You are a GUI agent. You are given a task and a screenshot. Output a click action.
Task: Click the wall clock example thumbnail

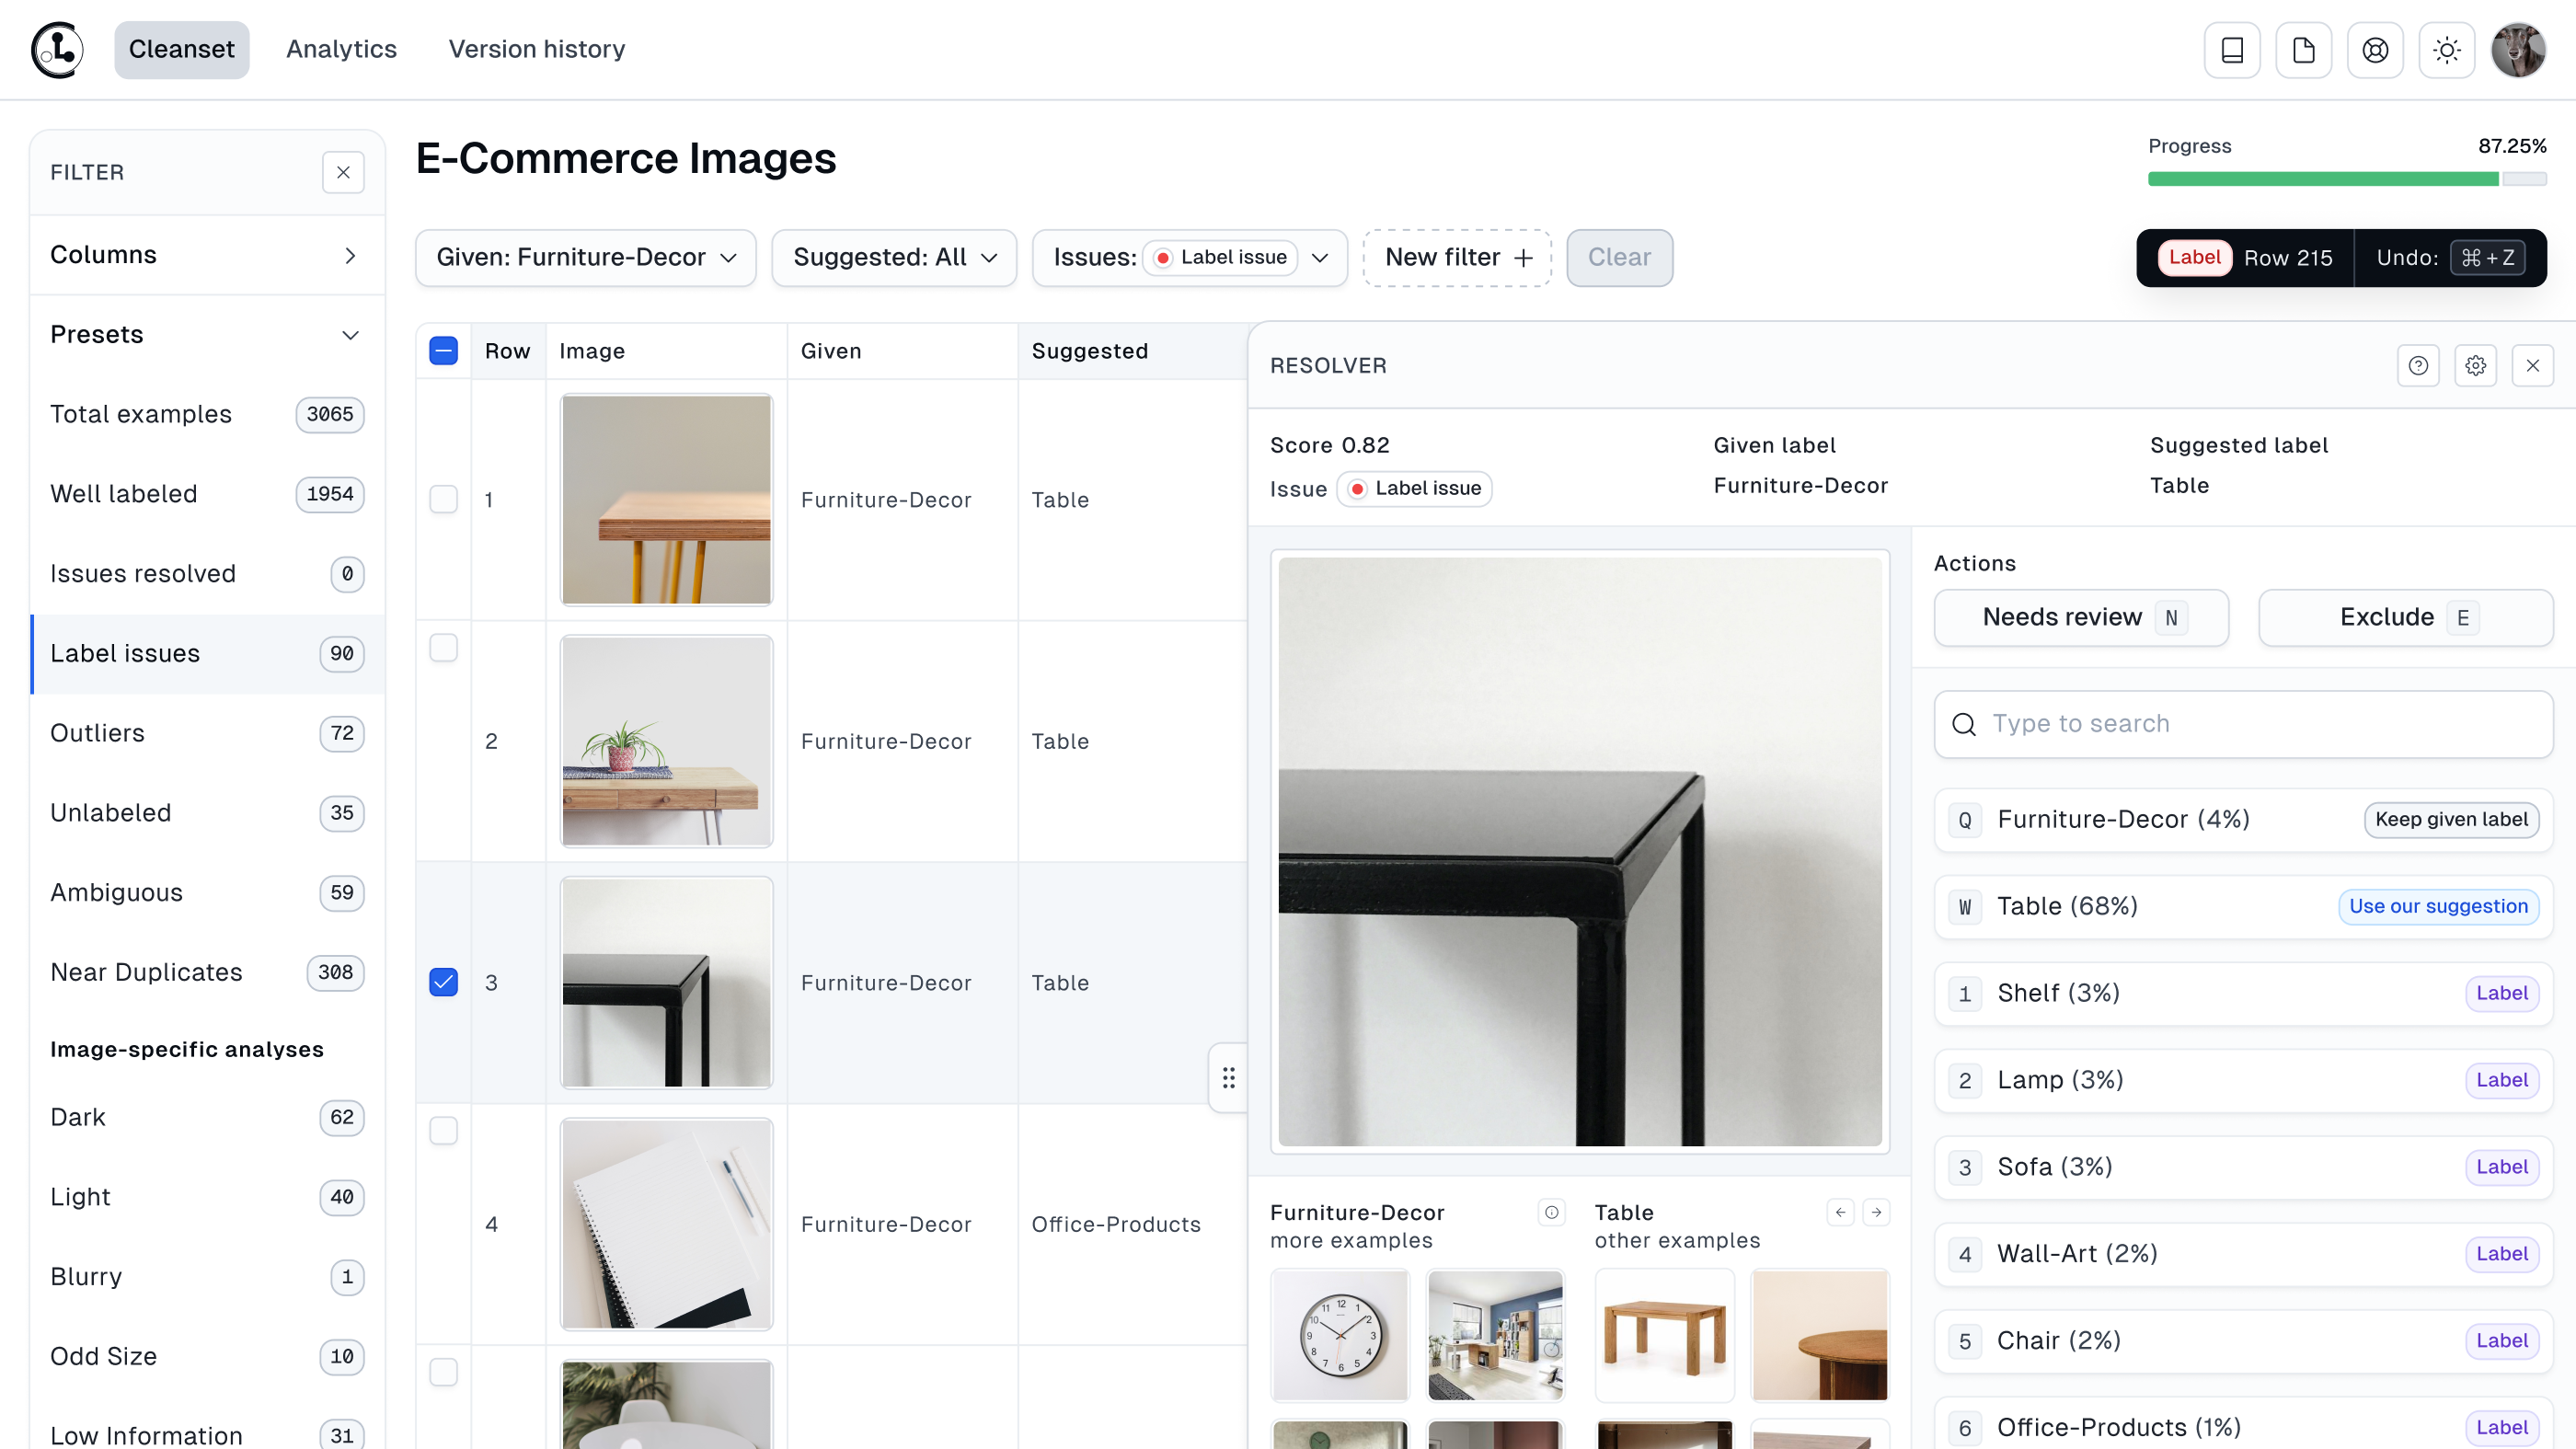(x=1339, y=1335)
